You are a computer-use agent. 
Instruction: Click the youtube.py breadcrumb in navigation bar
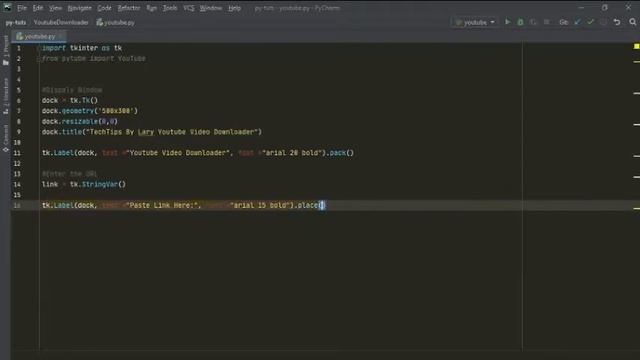(116, 23)
